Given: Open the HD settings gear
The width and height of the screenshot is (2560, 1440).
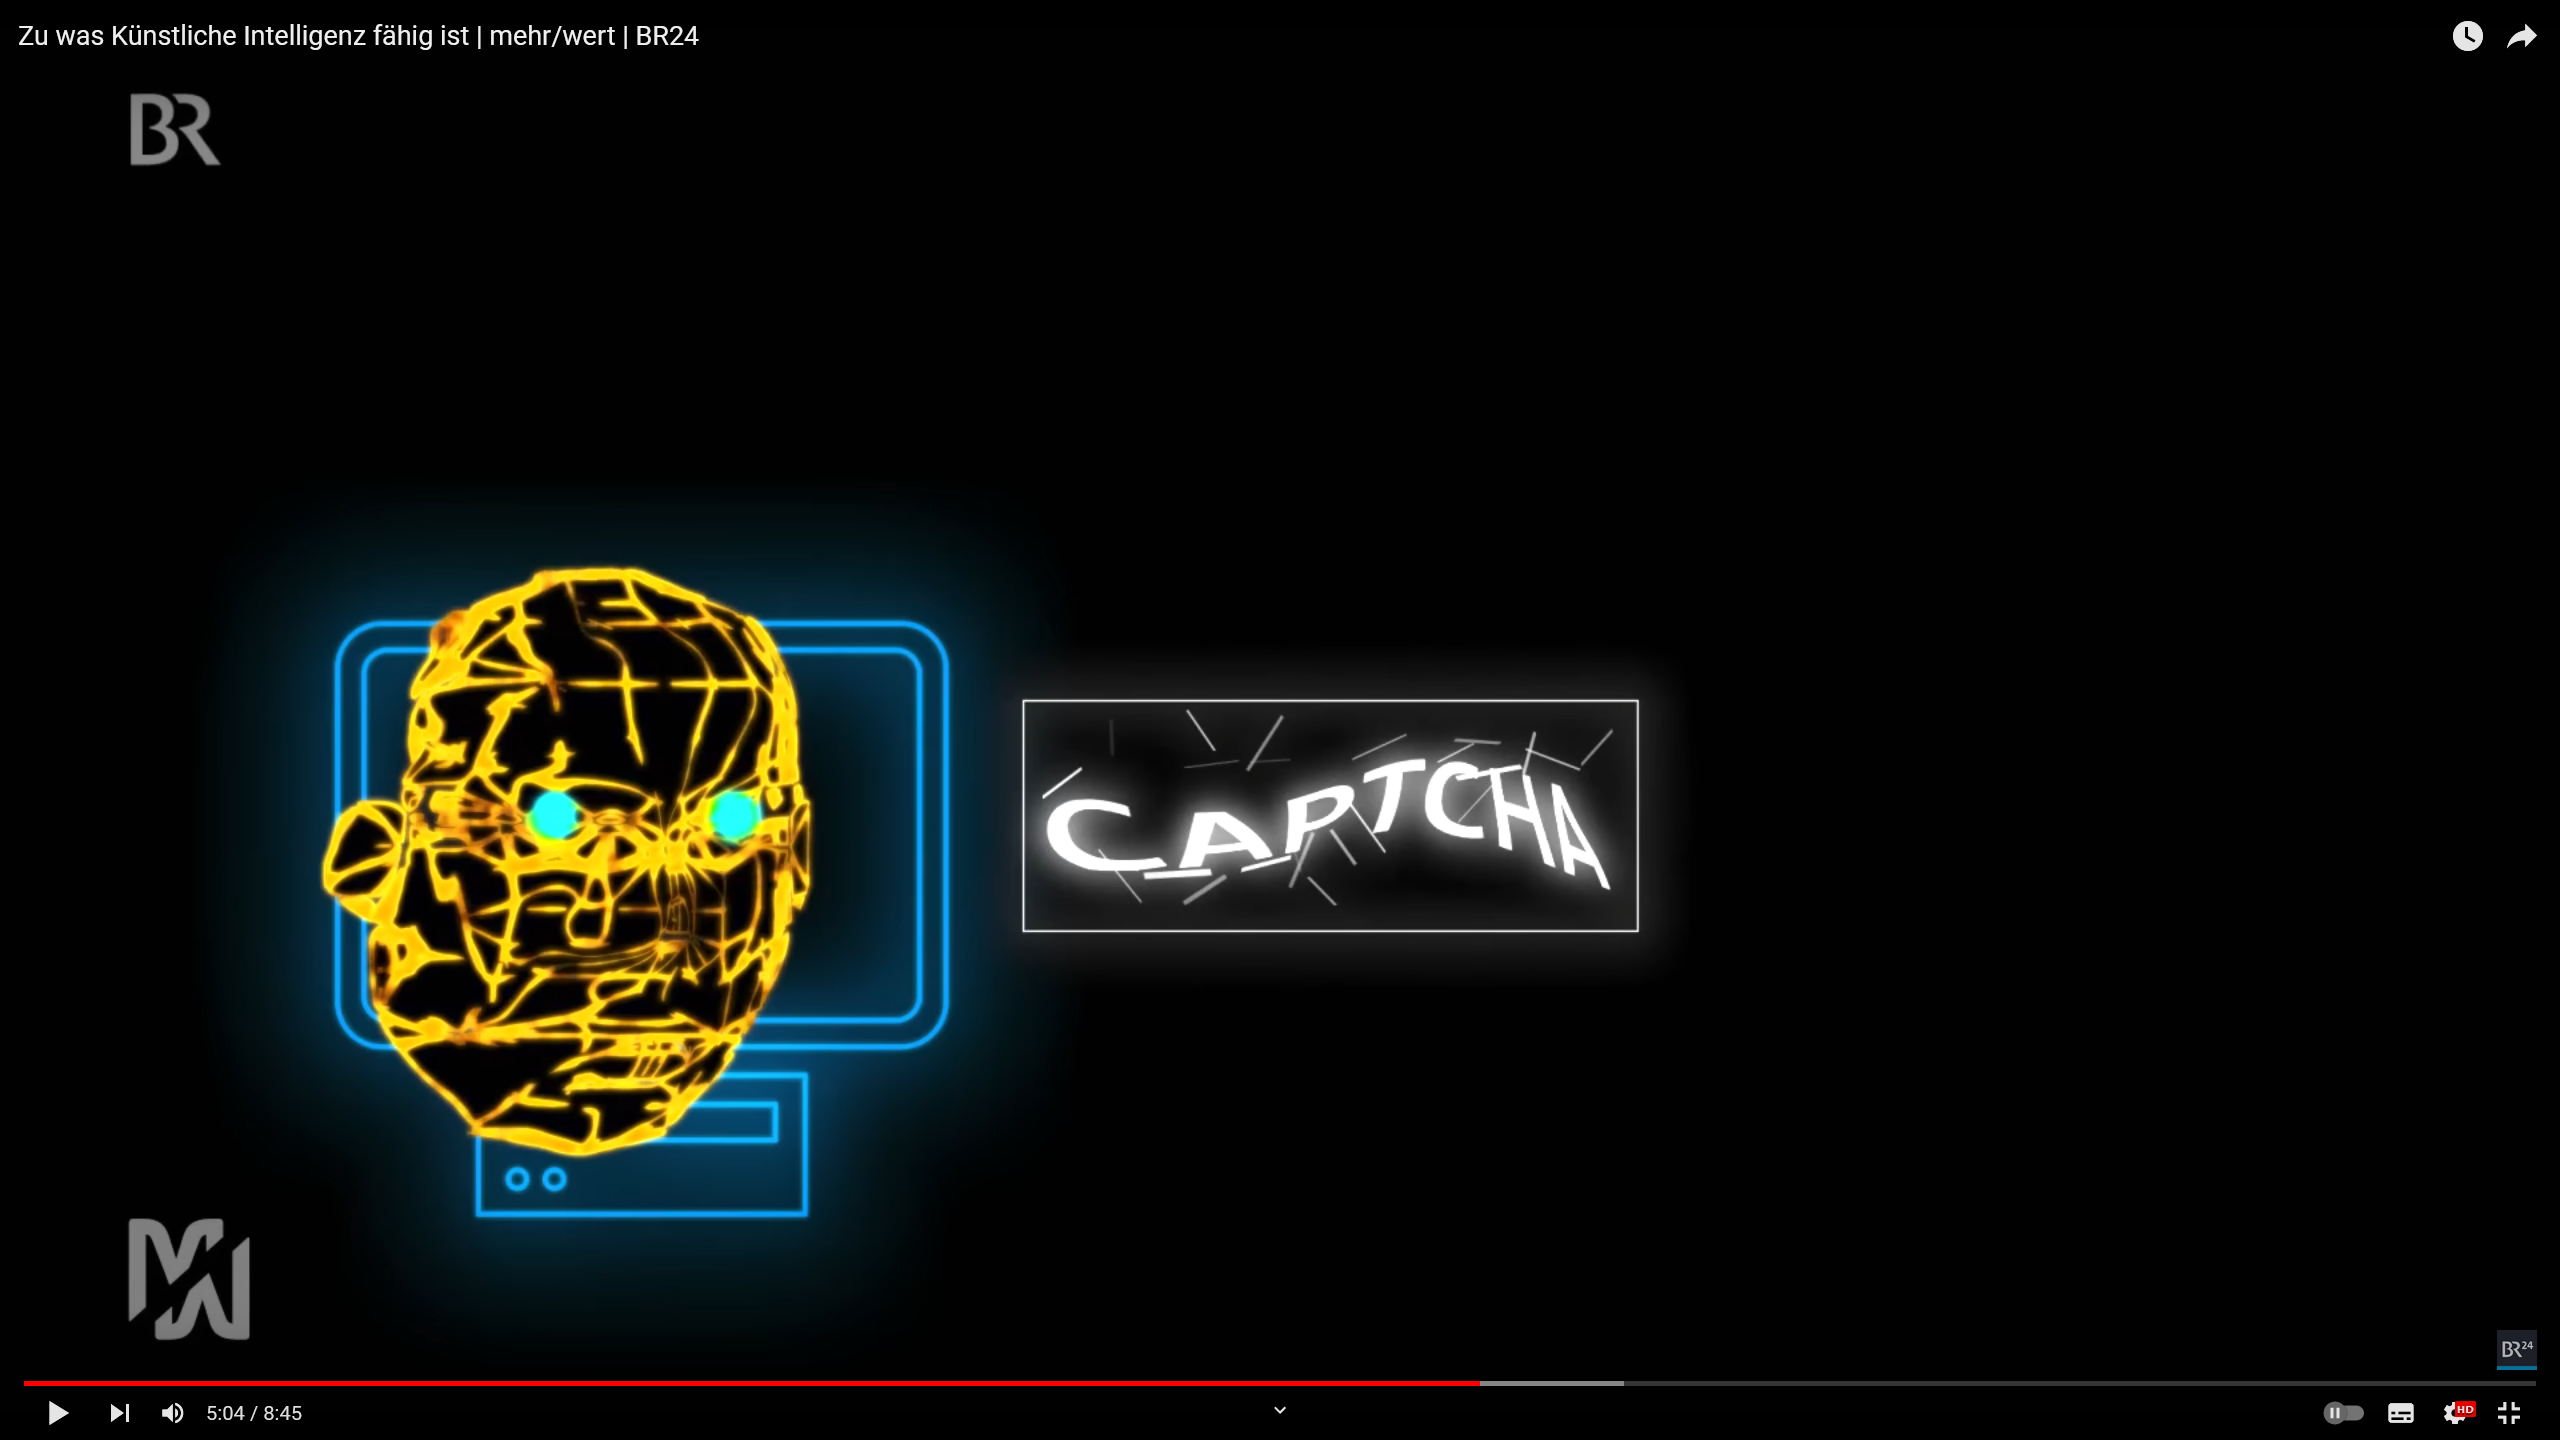Looking at the screenshot, I should click(2455, 1413).
